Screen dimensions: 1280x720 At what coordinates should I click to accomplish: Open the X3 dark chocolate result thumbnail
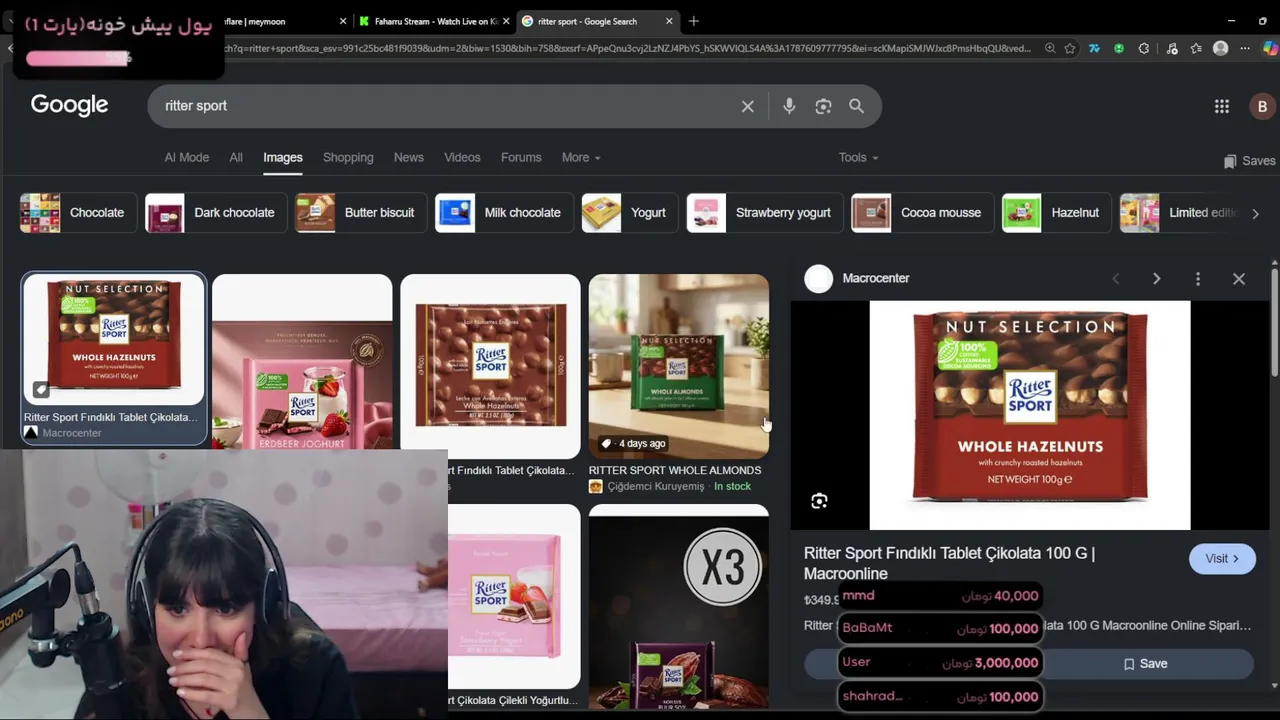coord(679,607)
